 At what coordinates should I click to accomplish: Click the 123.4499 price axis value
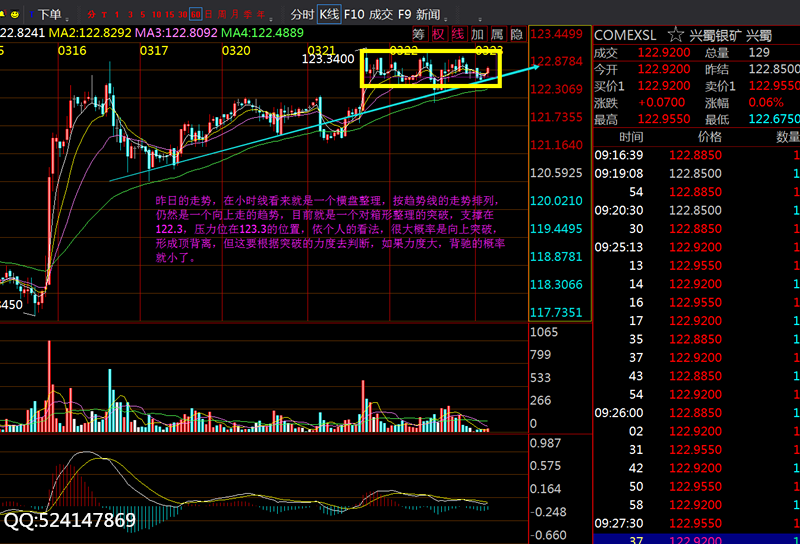(x=557, y=34)
